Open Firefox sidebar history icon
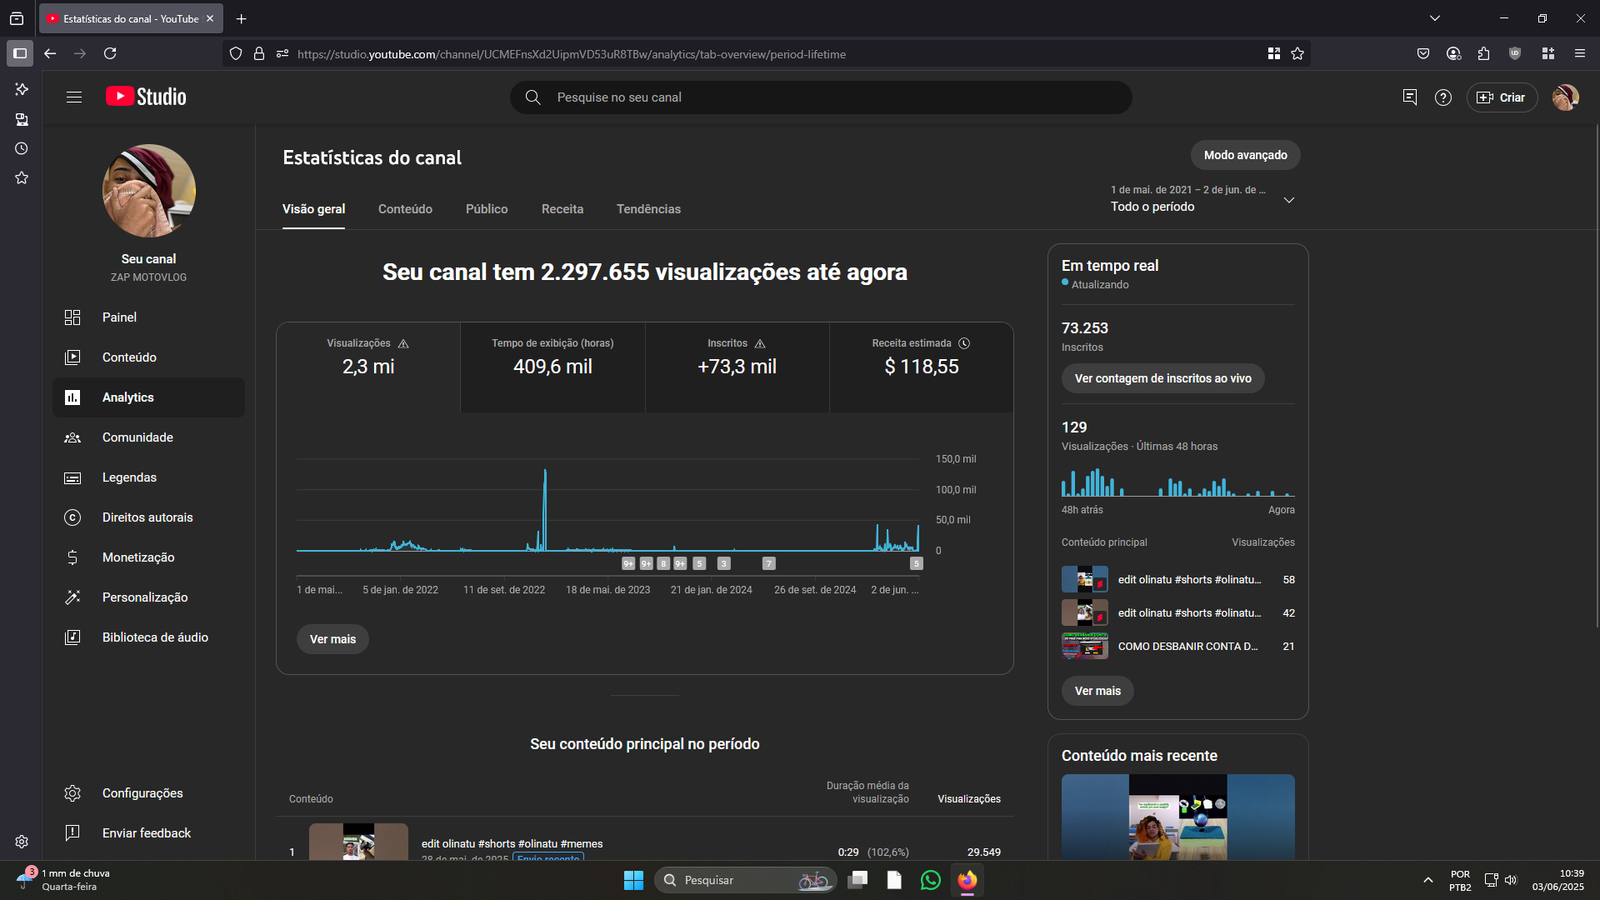1600x900 pixels. [21, 148]
